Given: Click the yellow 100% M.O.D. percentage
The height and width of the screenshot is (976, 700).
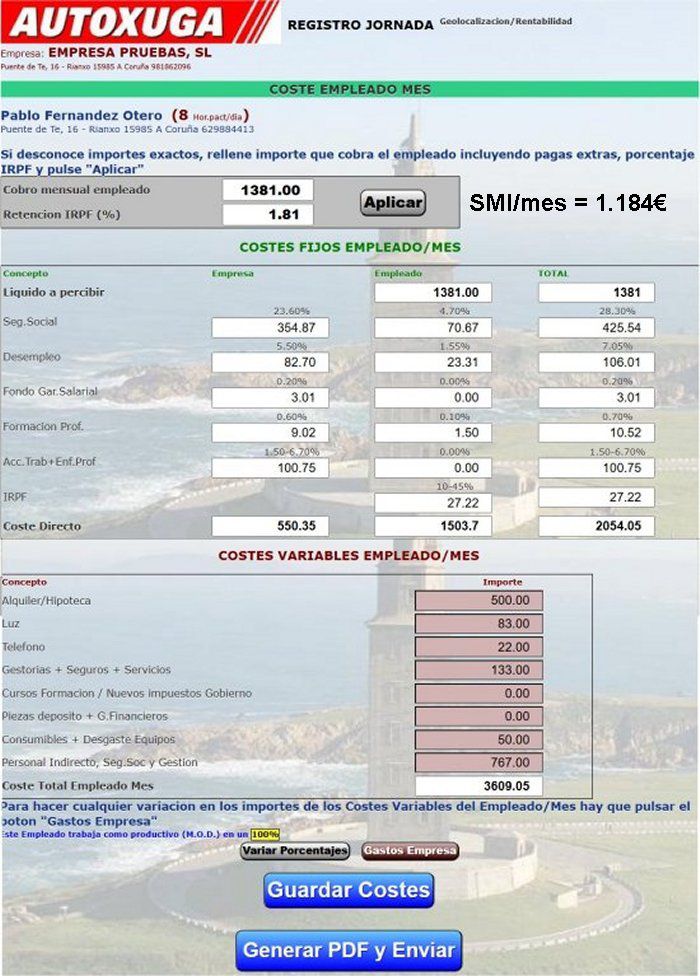Looking at the screenshot, I should [x=265, y=834].
